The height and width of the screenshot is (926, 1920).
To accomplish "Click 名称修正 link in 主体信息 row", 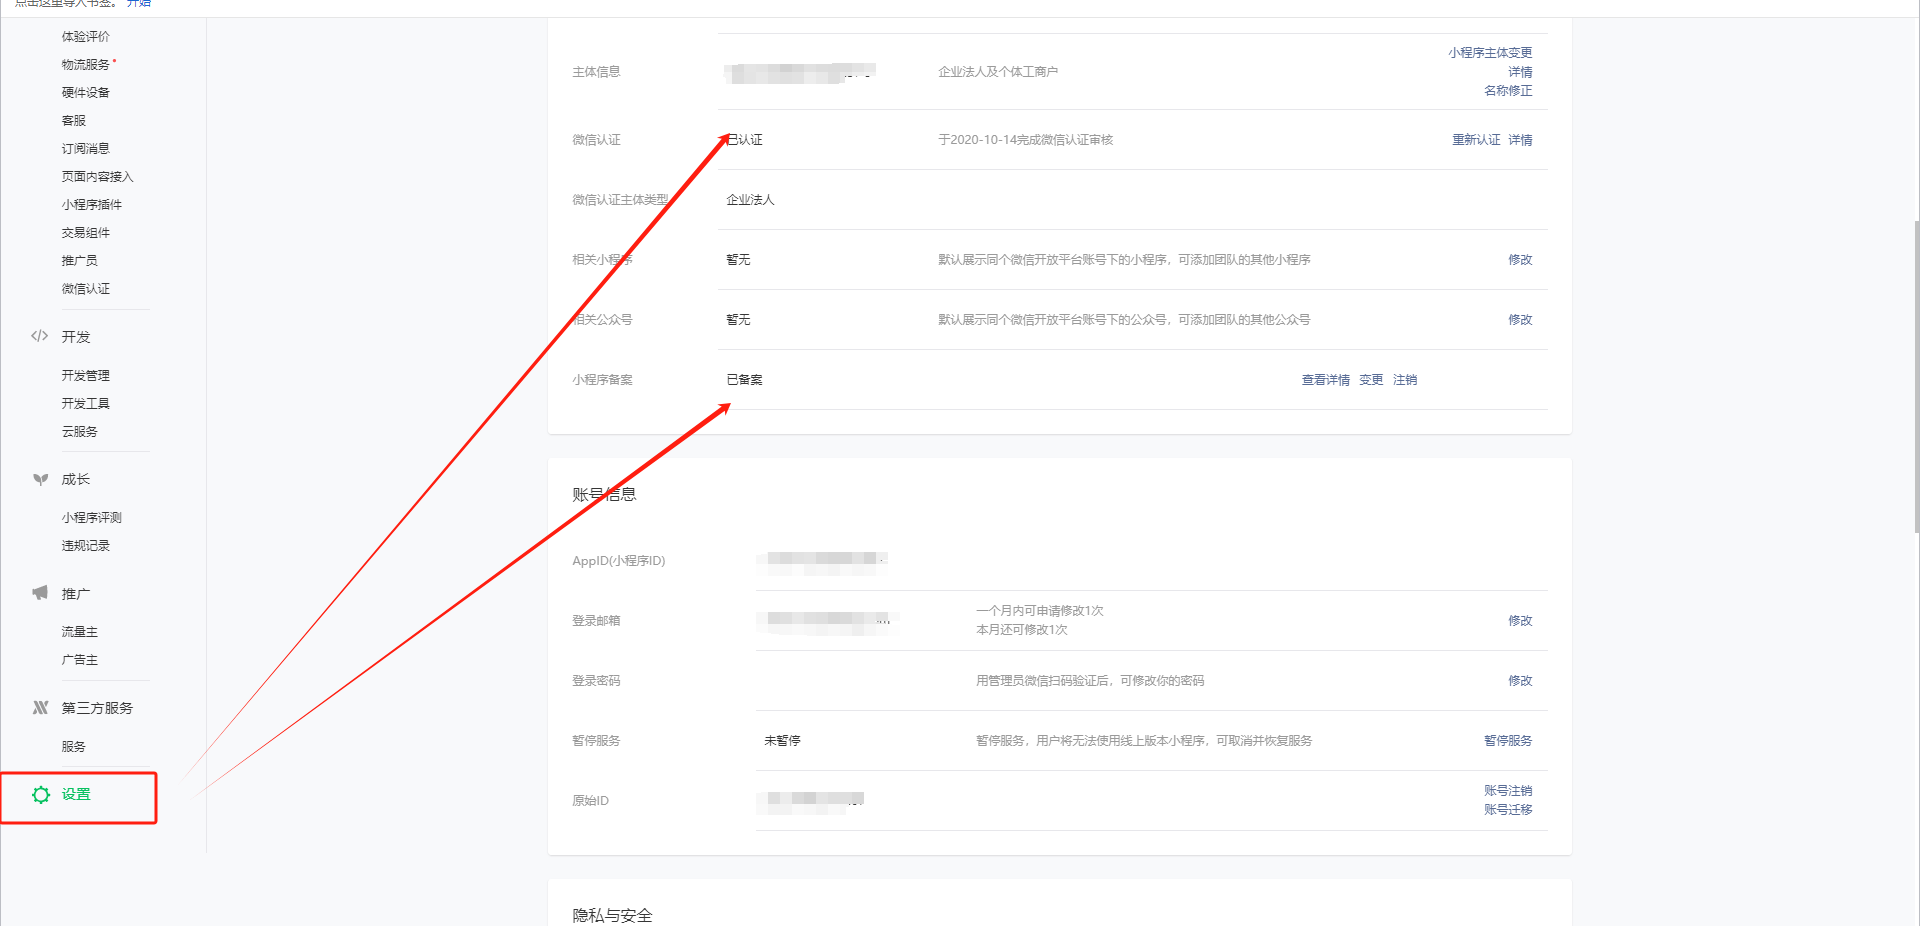I will pyautogui.click(x=1507, y=91).
